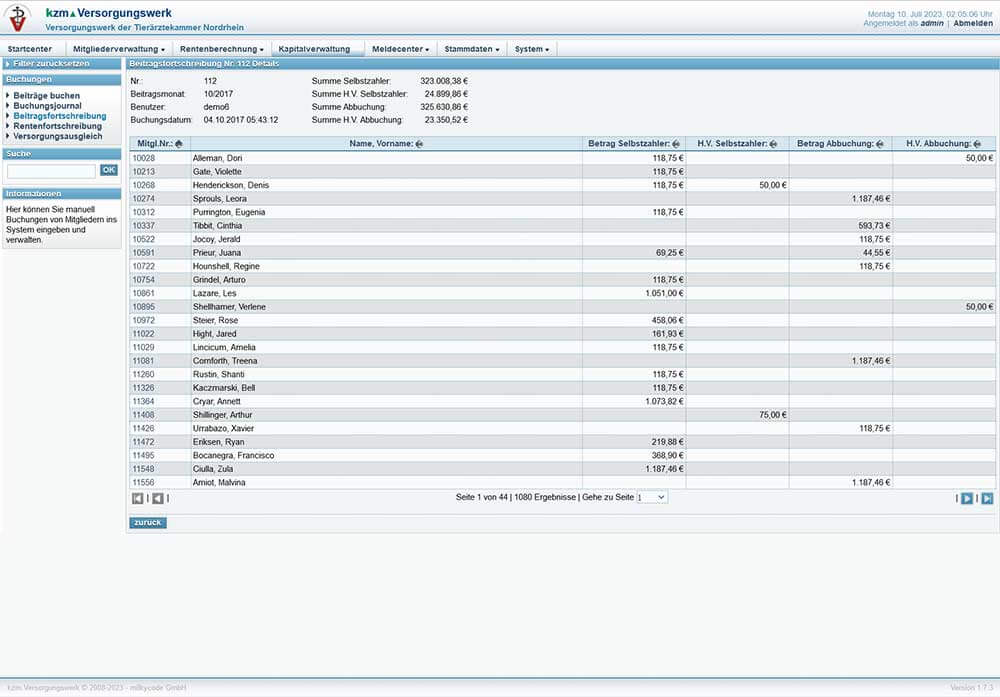Sort by Betrag Selbstzahler column icon

[x=676, y=144]
